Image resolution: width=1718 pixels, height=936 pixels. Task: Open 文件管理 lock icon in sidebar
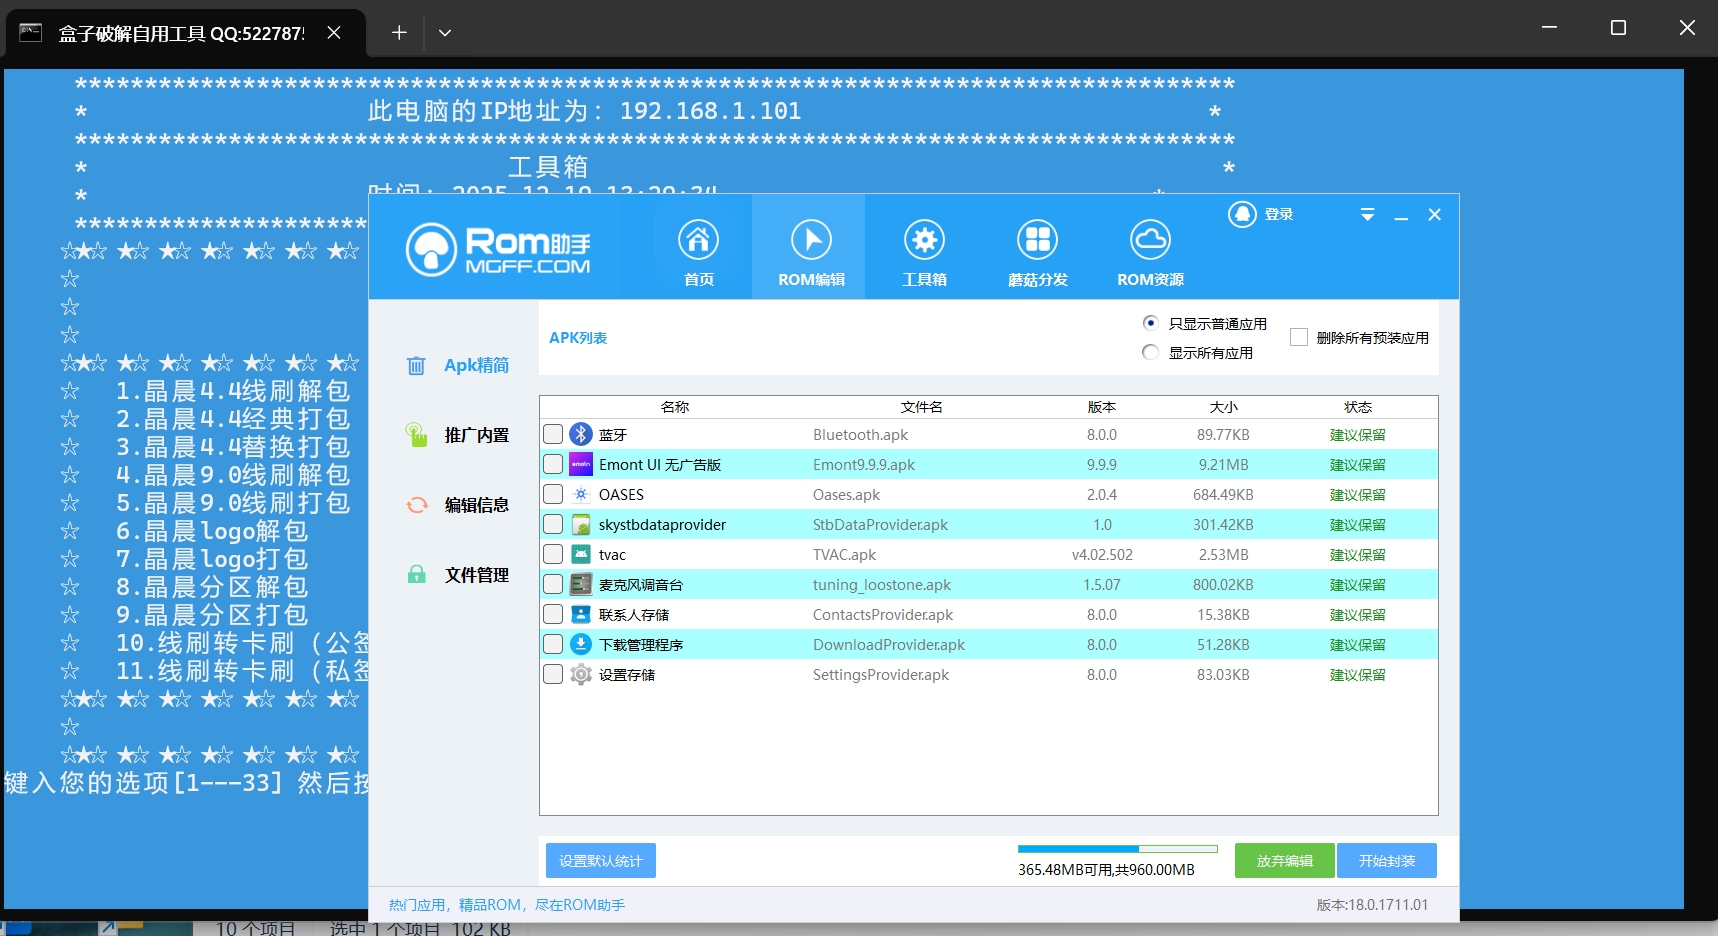point(417,575)
